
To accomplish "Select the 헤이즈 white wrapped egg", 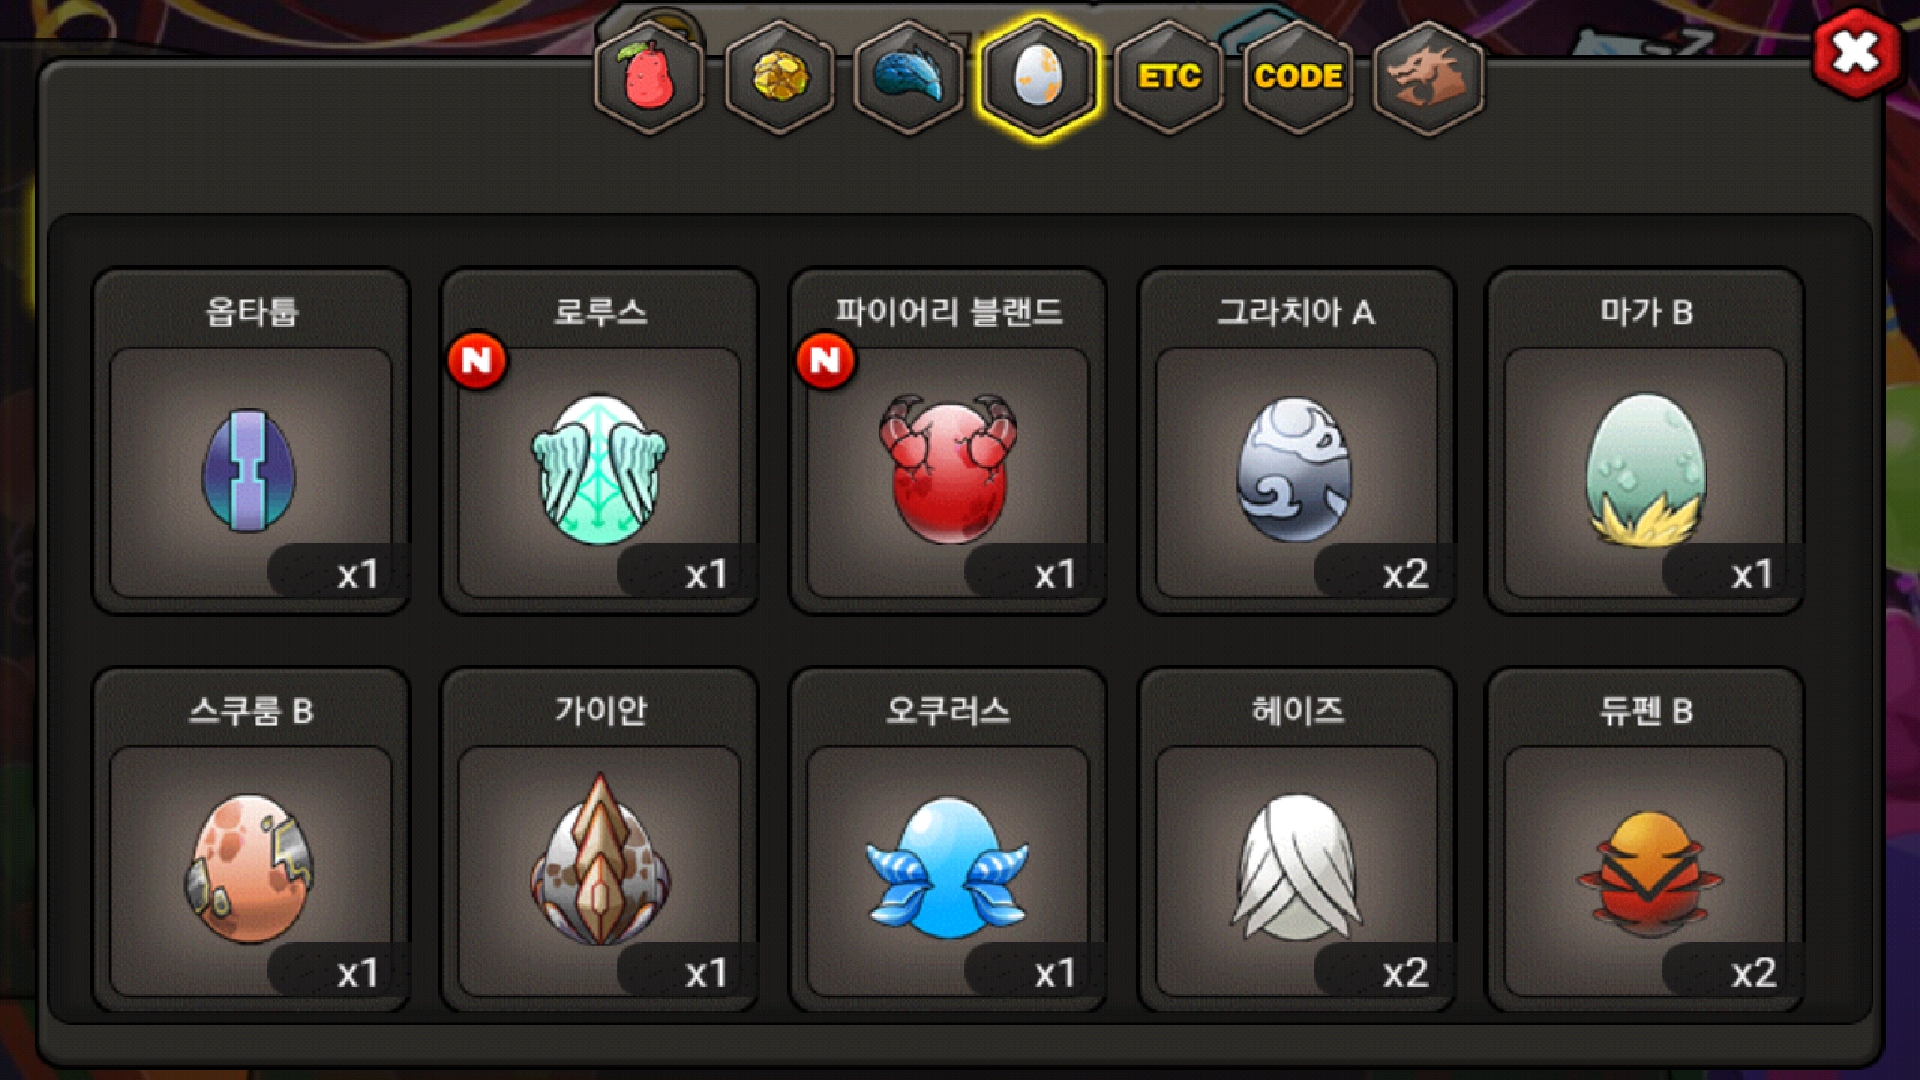I will 1296,840.
